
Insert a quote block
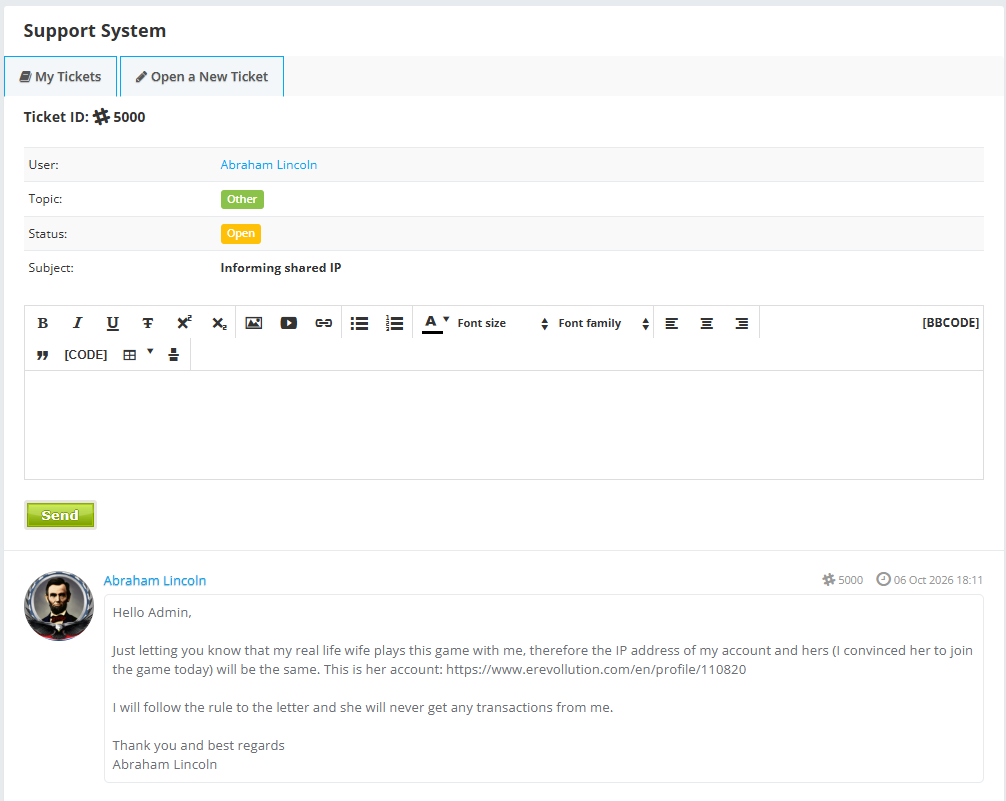pyautogui.click(x=42, y=355)
